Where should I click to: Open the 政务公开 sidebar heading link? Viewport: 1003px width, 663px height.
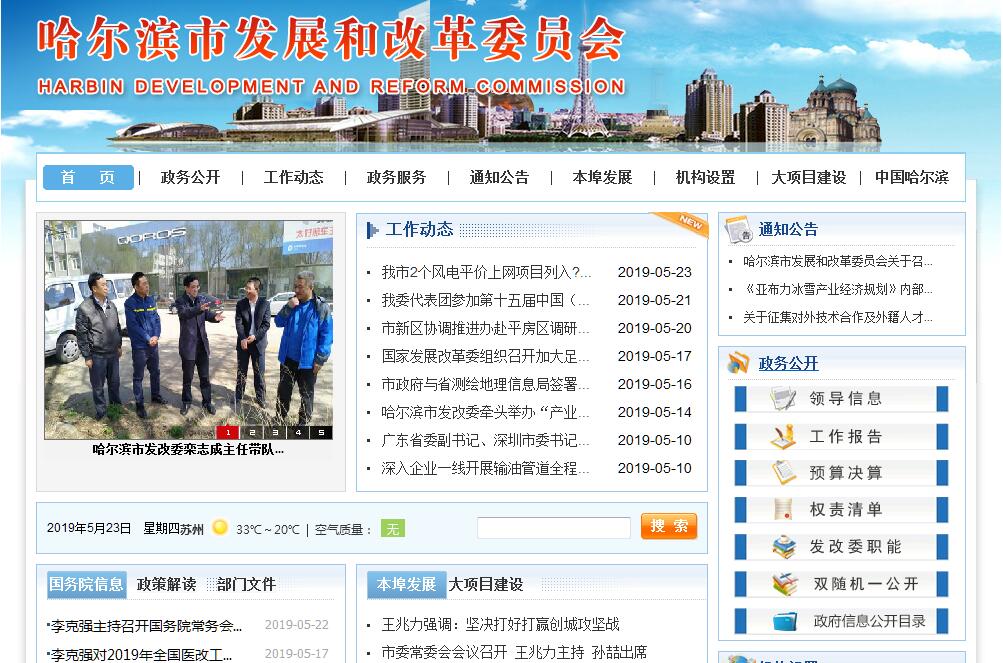(x=788, y=363)
